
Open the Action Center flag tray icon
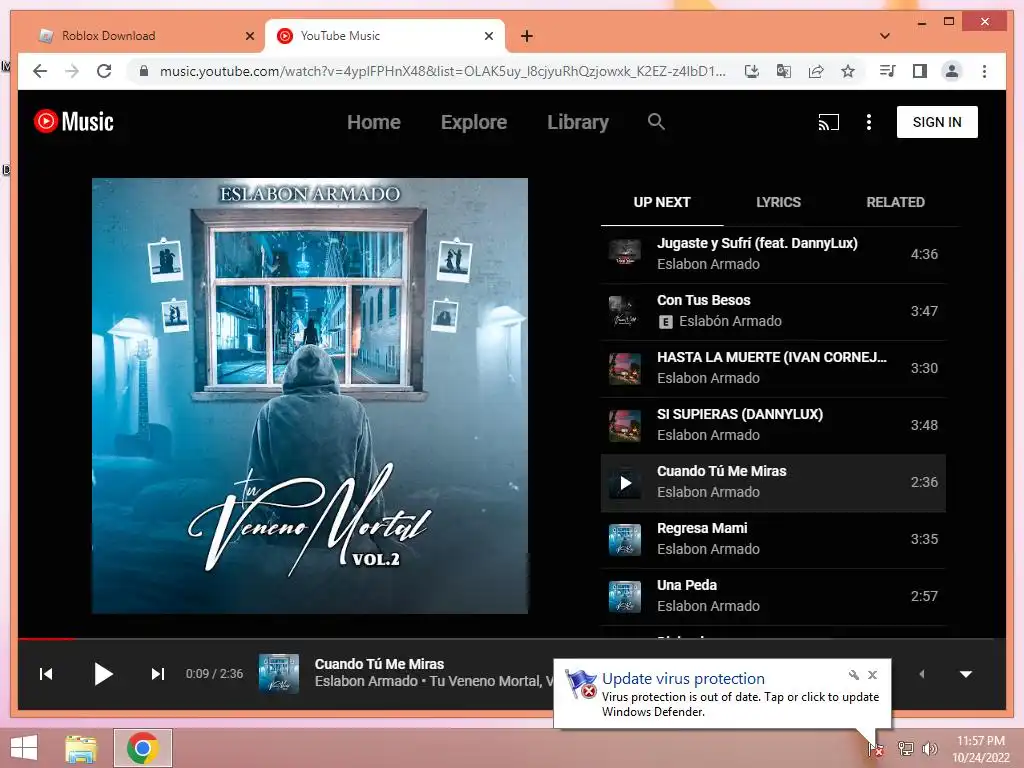tap(875, 748)
